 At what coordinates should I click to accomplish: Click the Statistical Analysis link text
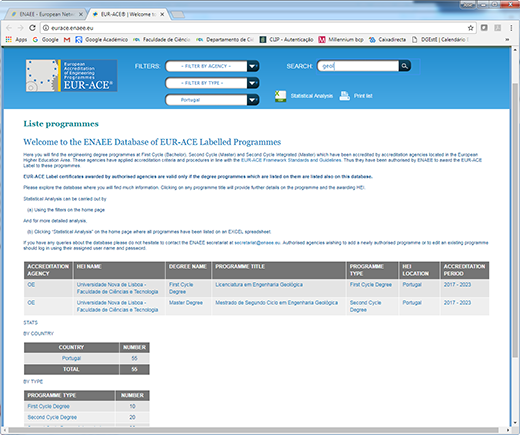coord(312,96)
